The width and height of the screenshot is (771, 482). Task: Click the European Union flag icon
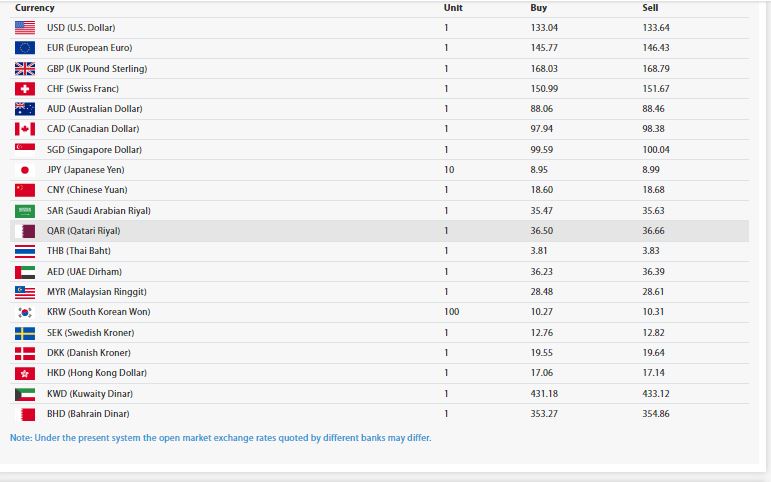pyautogui.click(x=25, y=48)
